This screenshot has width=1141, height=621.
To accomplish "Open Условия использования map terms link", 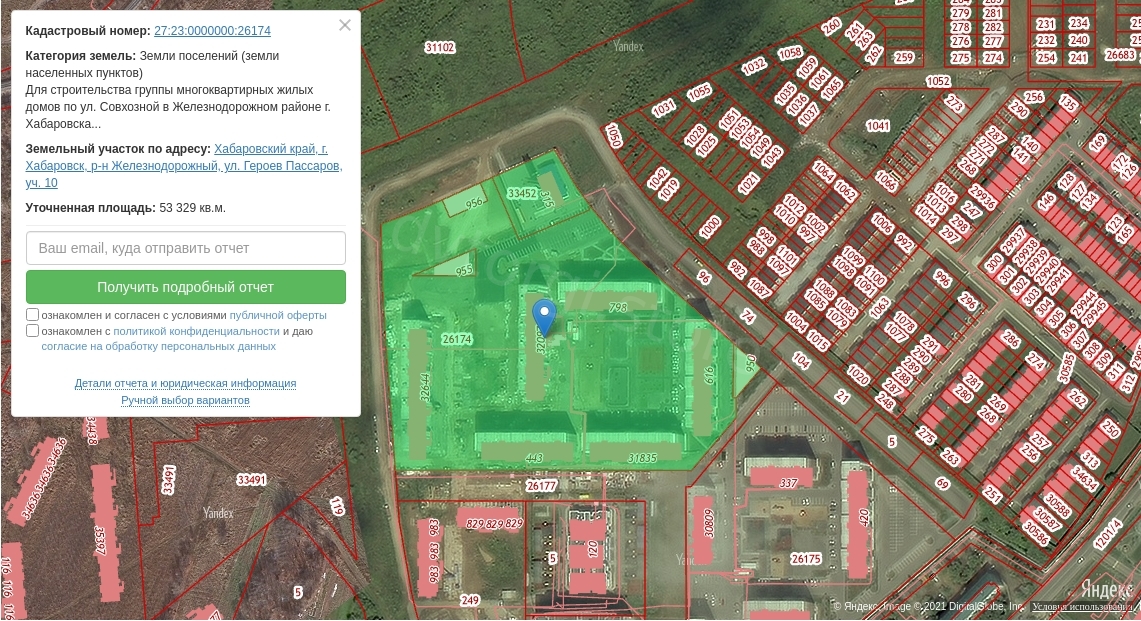I will tap(1083, 607).
